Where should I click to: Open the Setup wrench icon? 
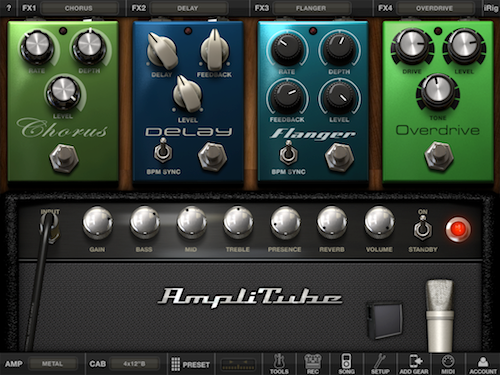380,364
